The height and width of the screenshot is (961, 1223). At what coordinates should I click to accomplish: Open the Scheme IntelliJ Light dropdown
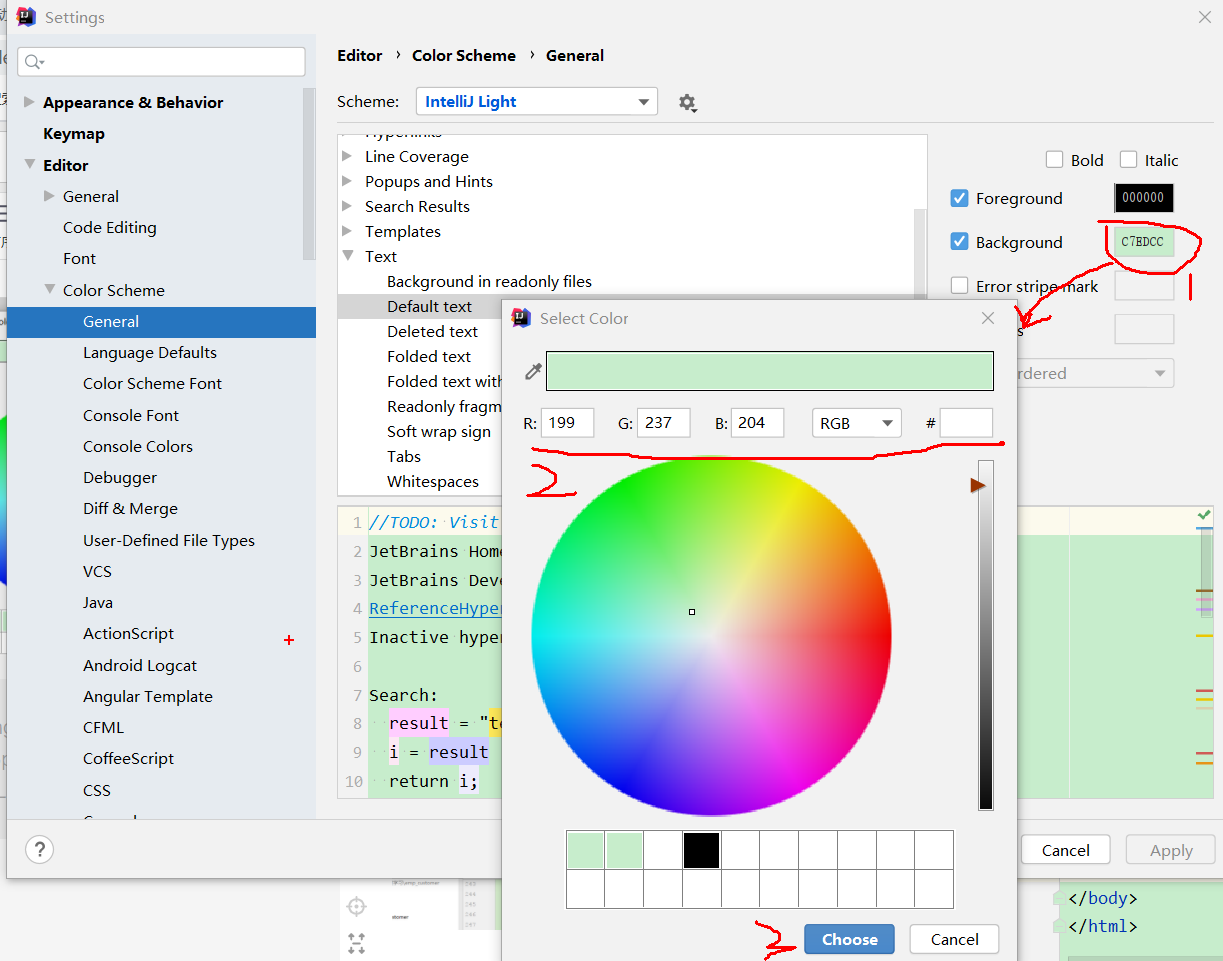537,102
